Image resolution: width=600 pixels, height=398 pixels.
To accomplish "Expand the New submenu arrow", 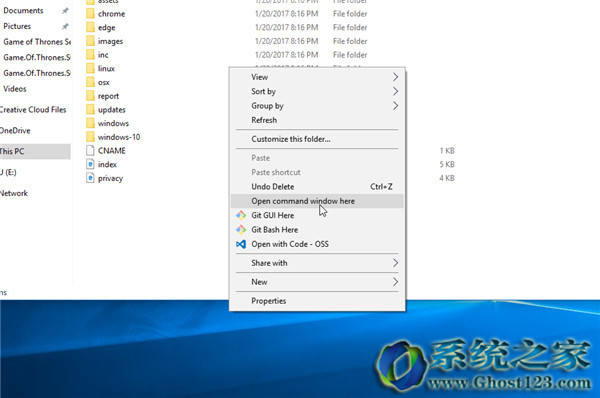I will click(395, 282).
